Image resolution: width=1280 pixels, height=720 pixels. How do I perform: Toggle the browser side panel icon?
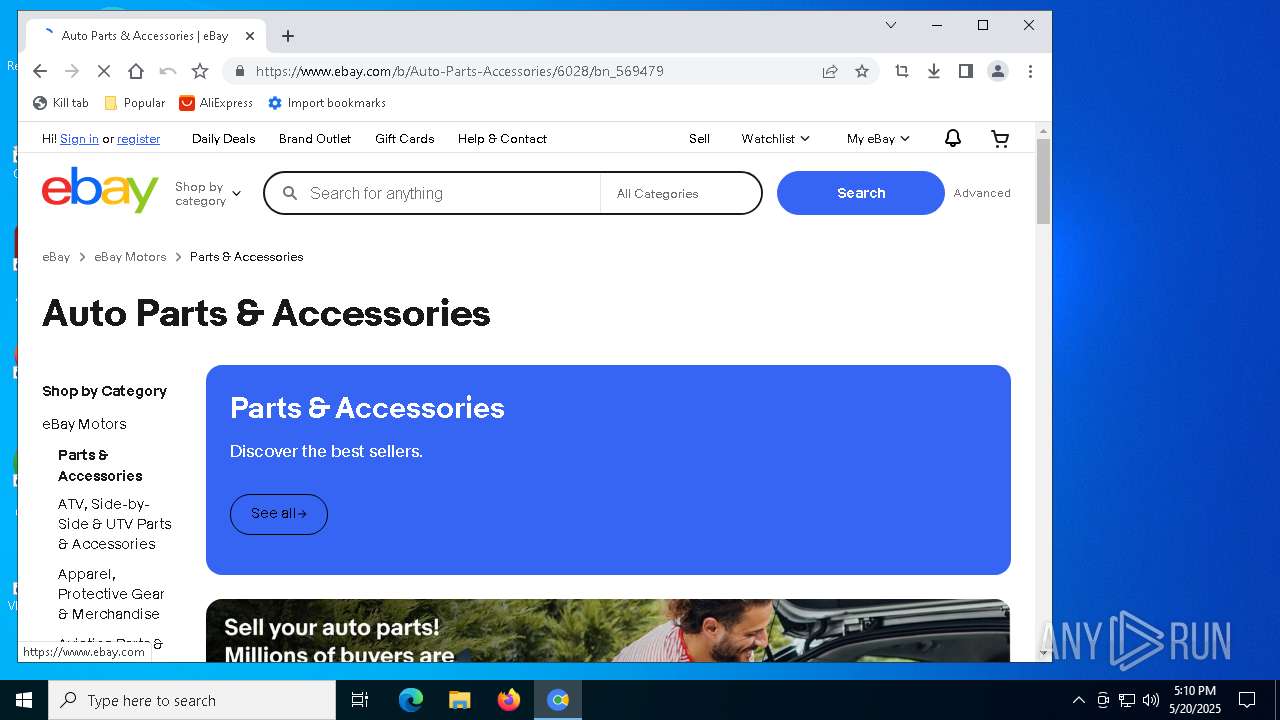966,71
